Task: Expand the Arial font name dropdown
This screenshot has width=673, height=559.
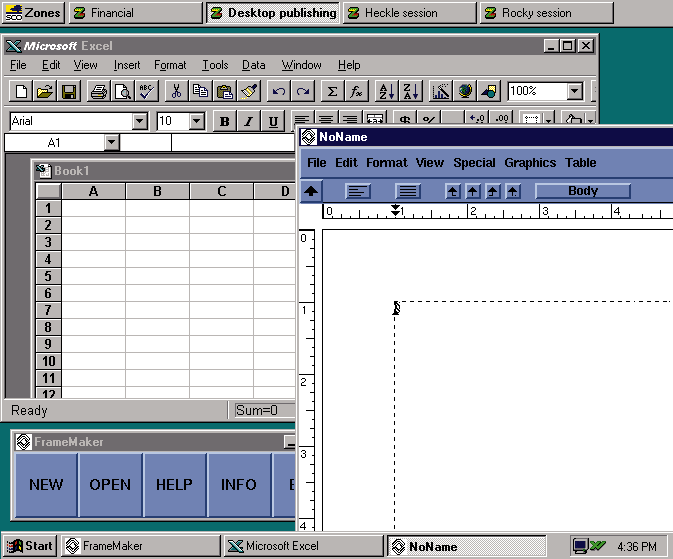Action: tap(139, 121)
